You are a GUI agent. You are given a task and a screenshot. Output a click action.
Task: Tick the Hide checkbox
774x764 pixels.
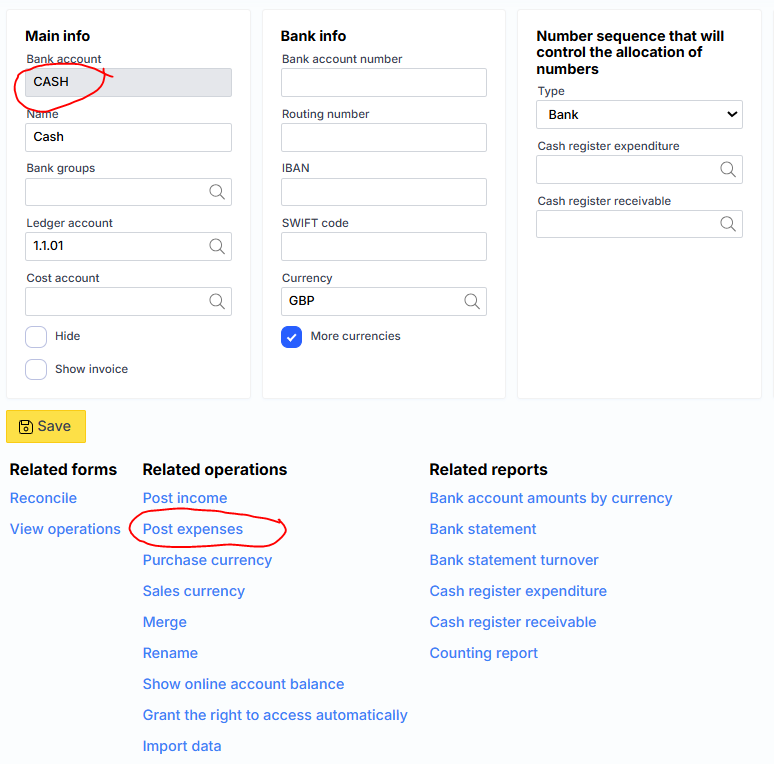point(36,337)
